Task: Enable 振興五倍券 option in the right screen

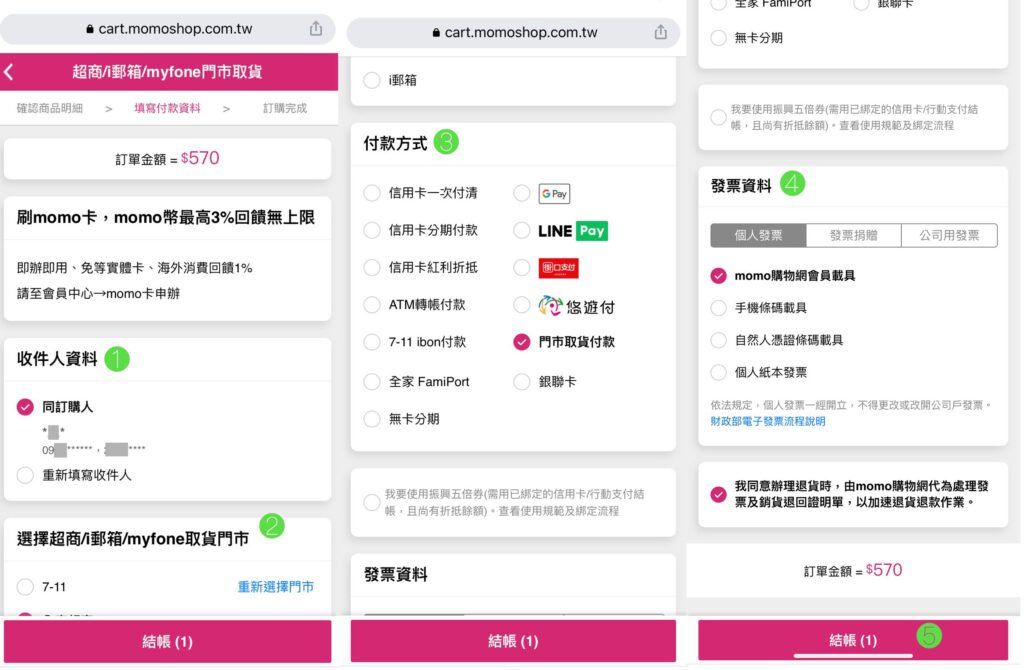Action: [718, 117]
